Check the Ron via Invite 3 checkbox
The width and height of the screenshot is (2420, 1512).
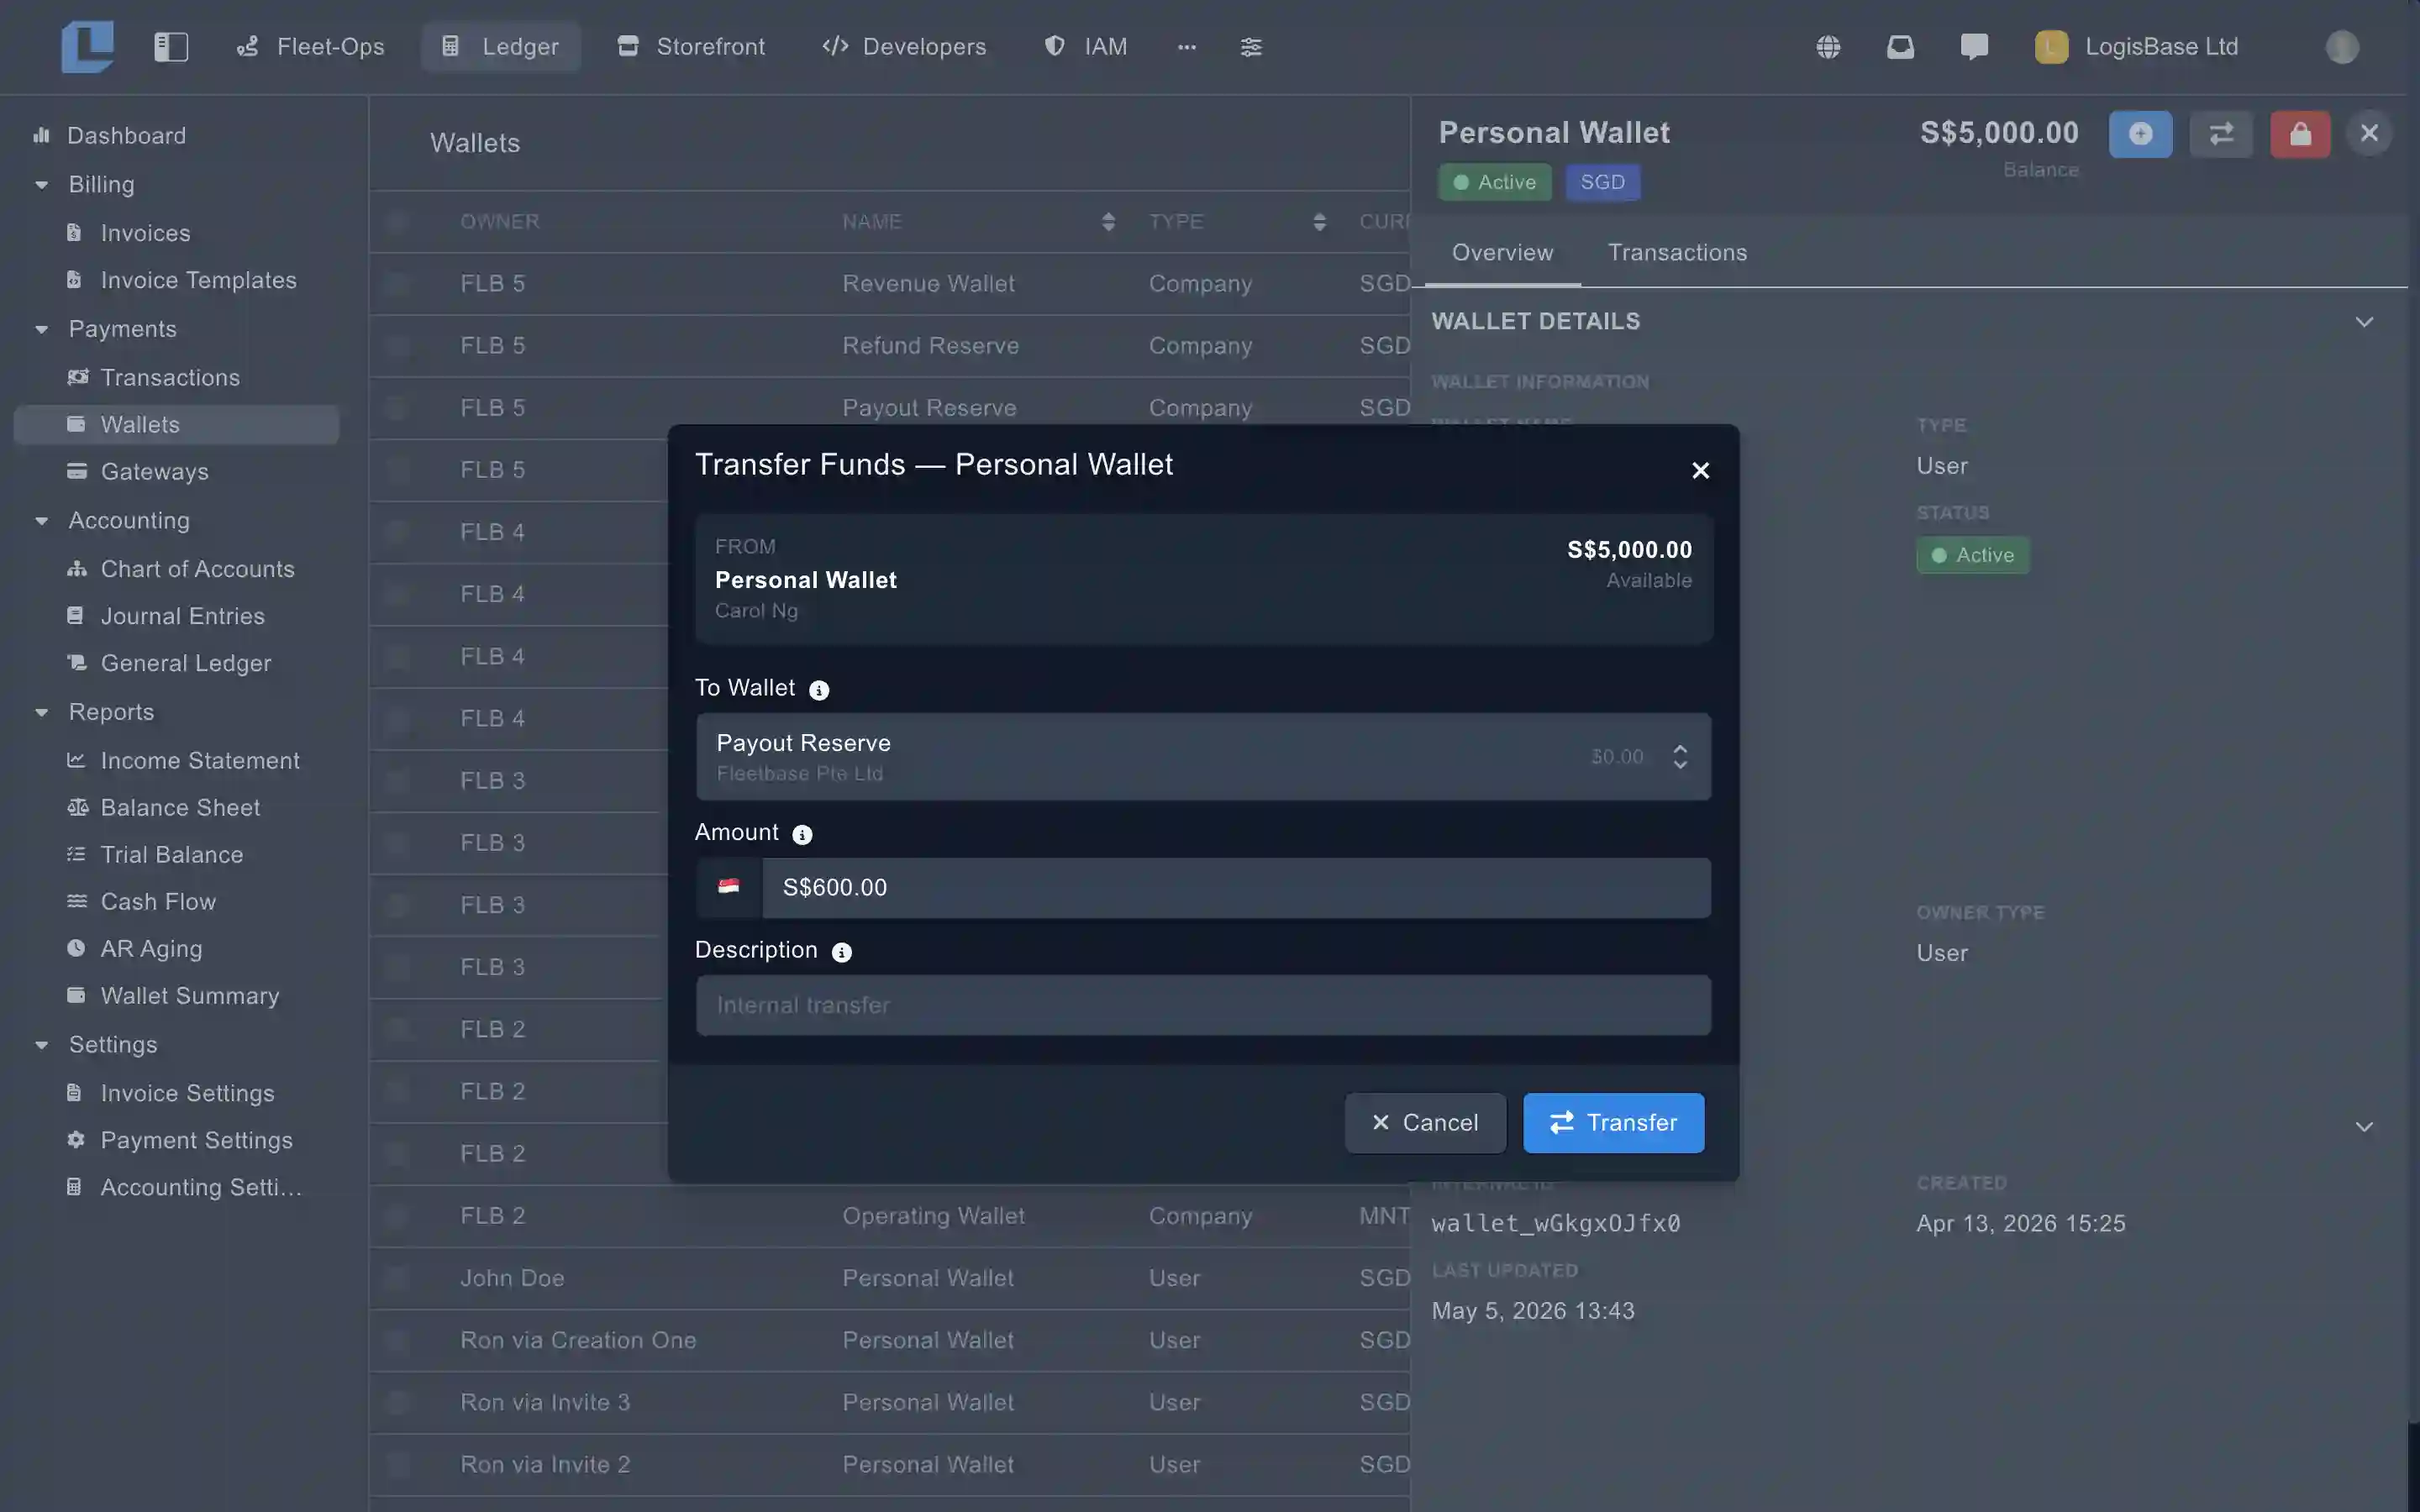(397, 1402)
